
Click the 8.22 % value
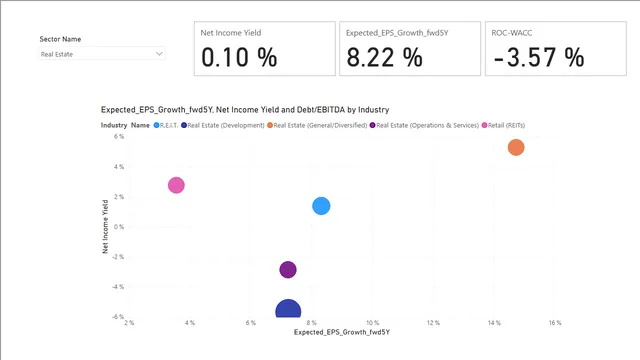(x=384, y=57)
